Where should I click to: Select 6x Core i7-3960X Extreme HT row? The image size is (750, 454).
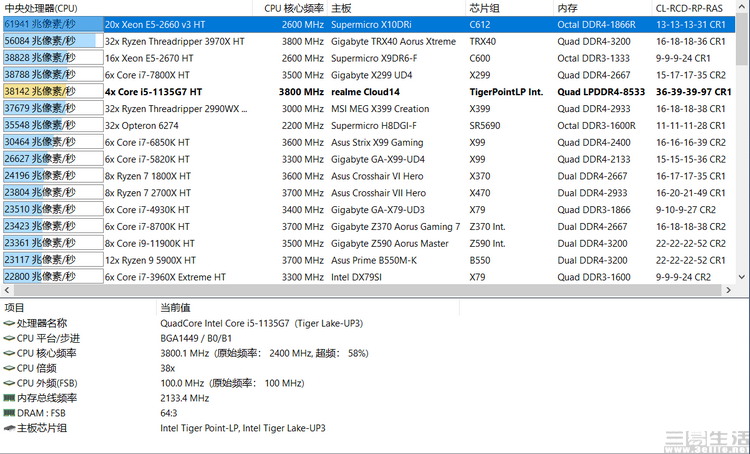coord(369,277)
